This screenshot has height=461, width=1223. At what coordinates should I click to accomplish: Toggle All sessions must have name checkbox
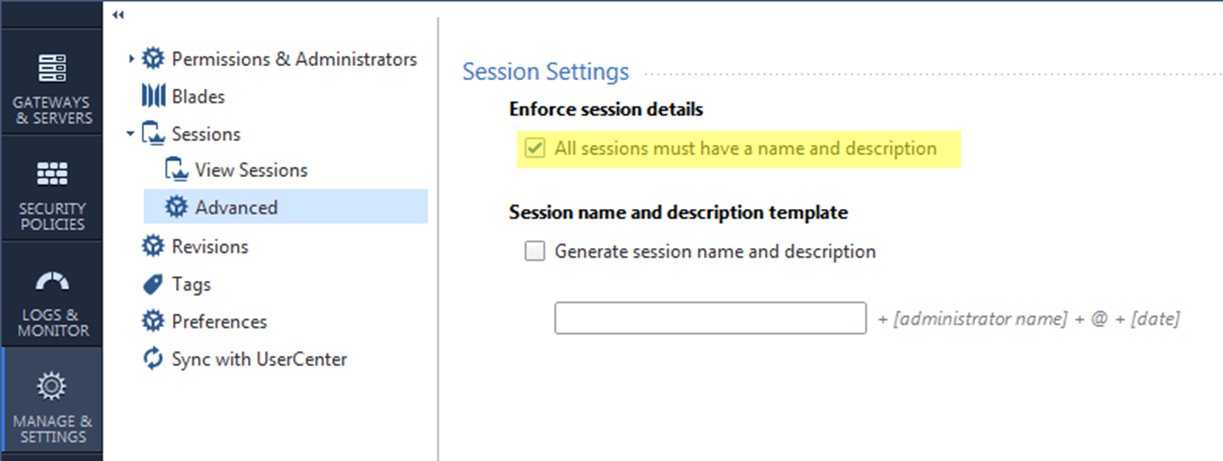[536, 149]
